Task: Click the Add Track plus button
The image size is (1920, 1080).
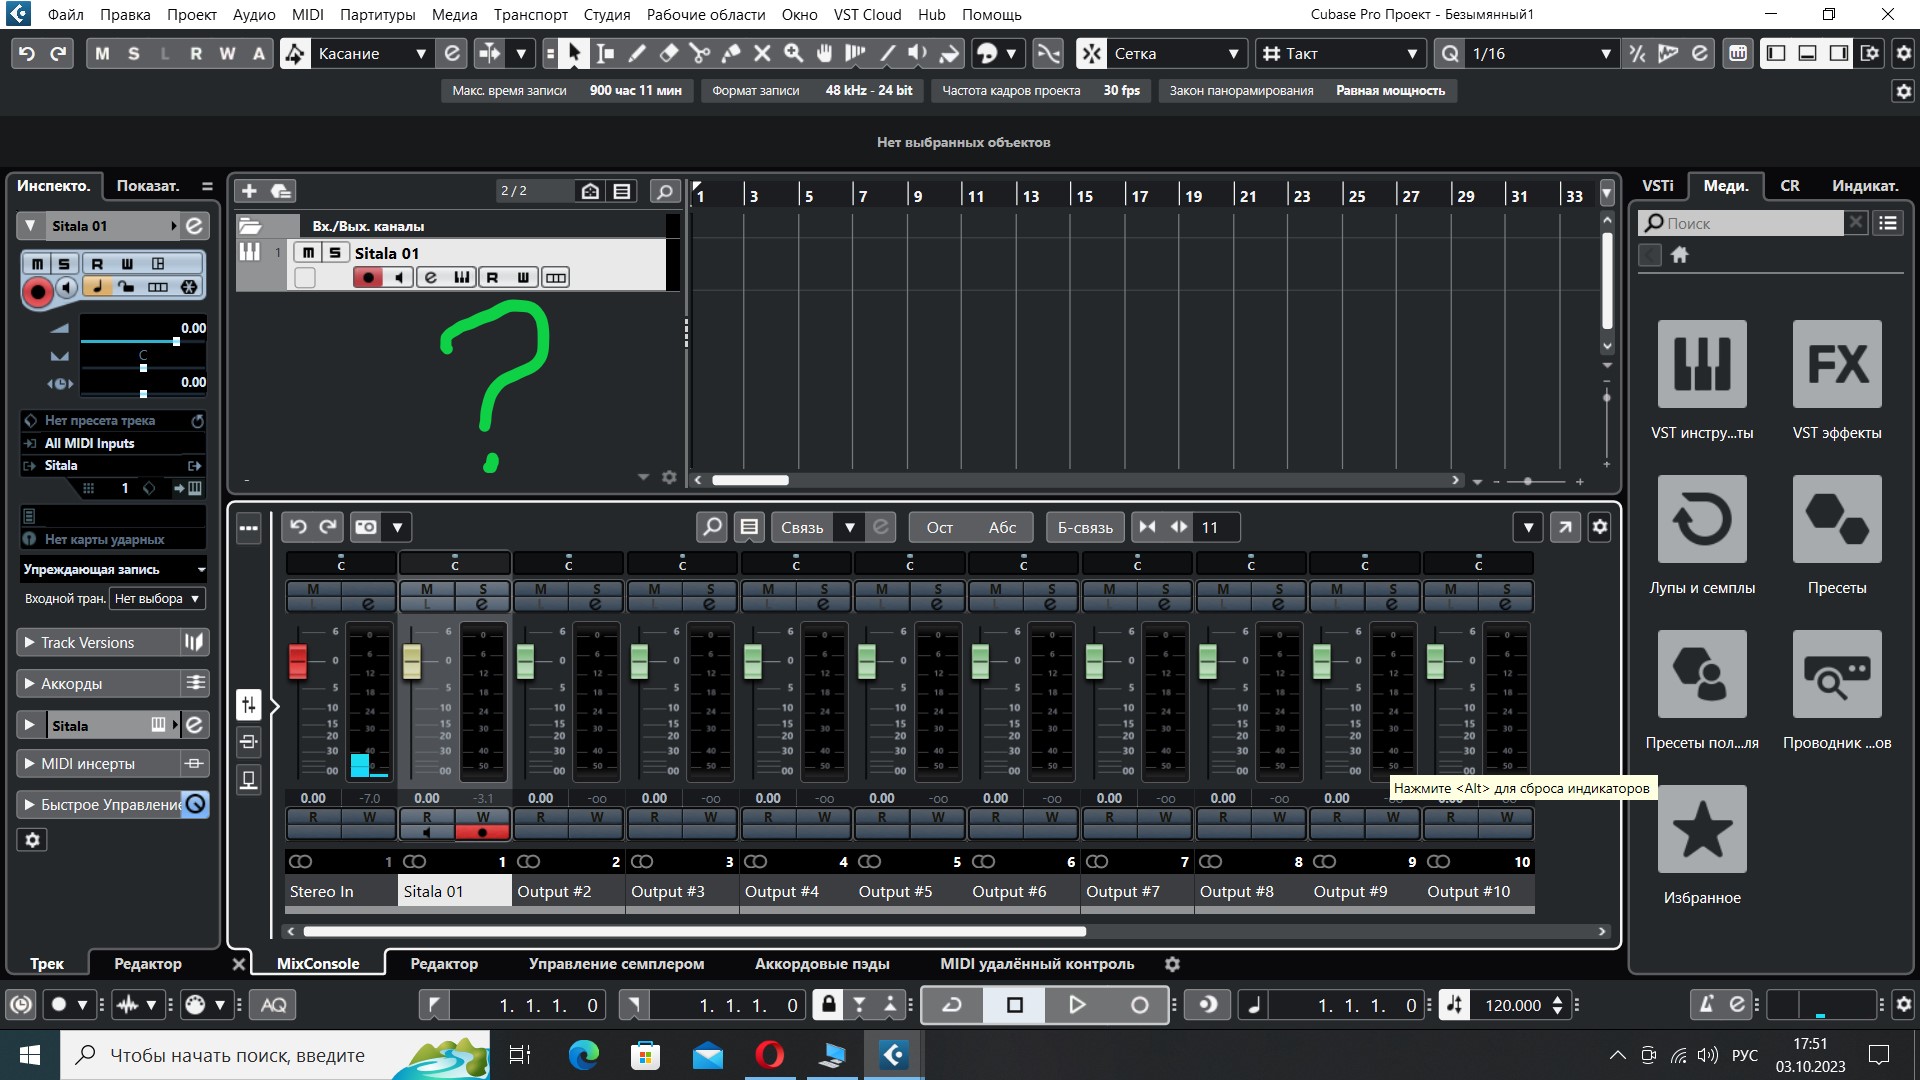Action: tap(249, 190)
